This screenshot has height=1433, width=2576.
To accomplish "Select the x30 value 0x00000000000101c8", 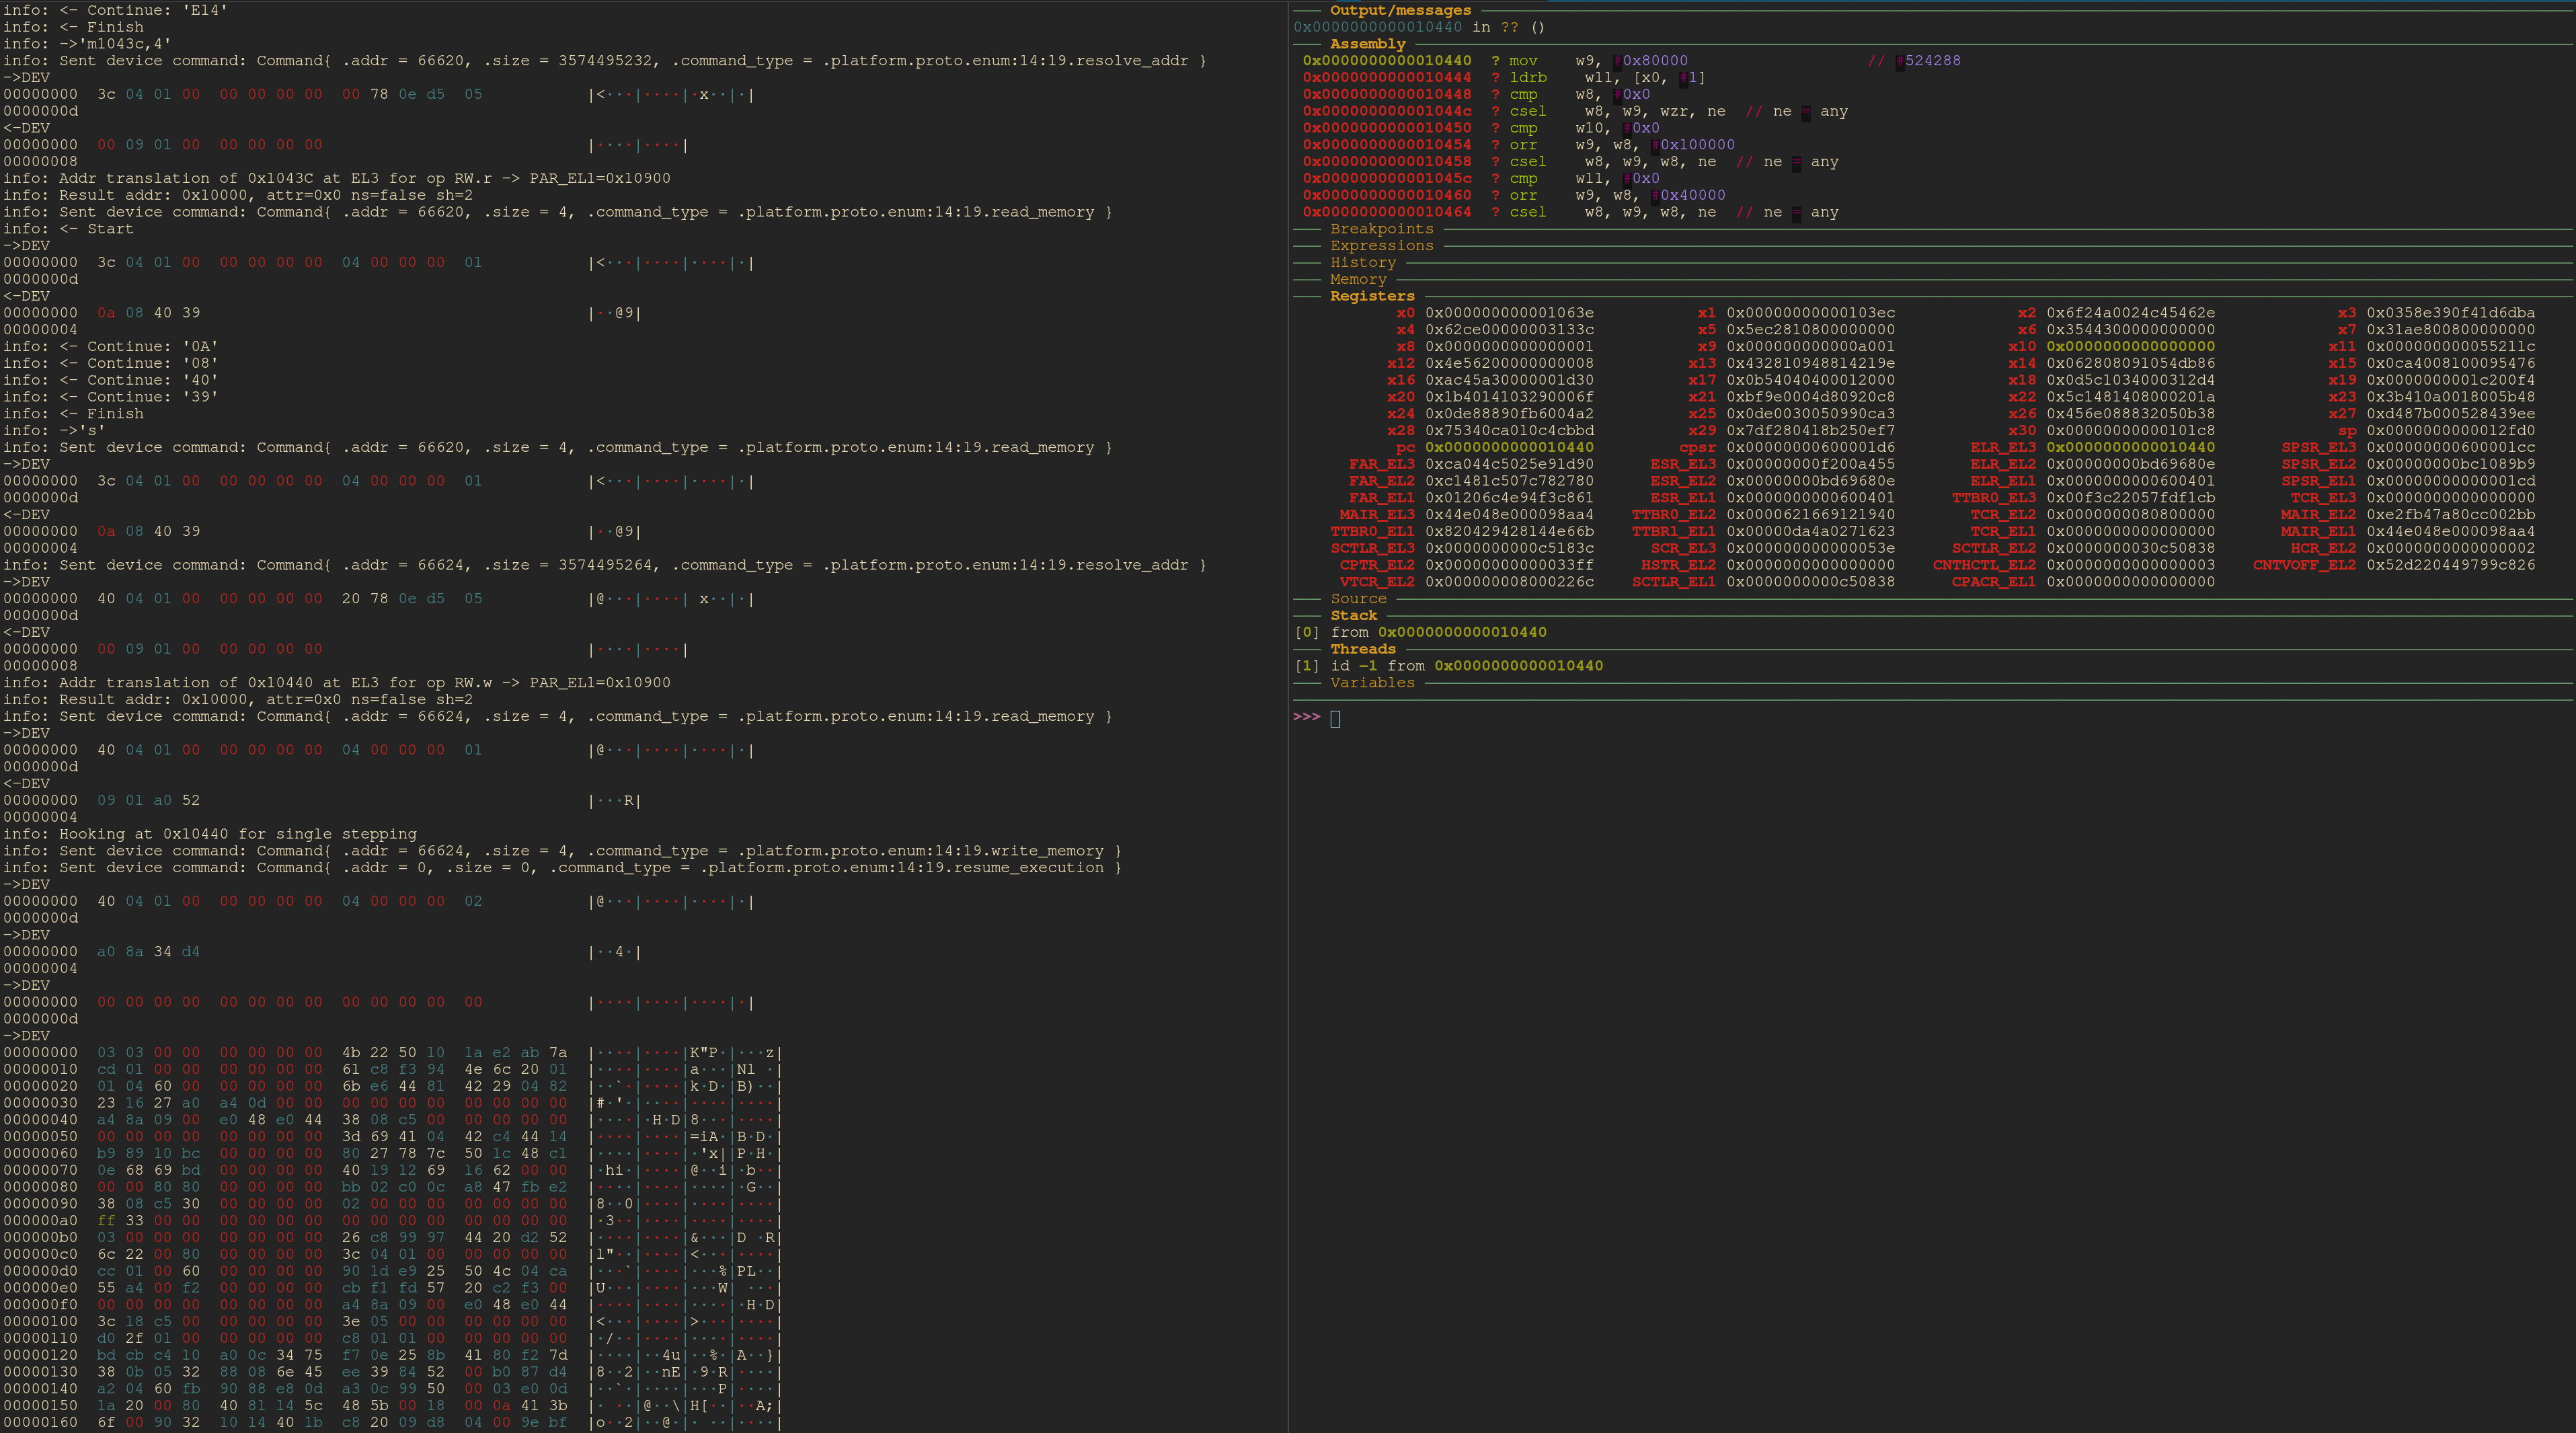I will (2130, 431).
